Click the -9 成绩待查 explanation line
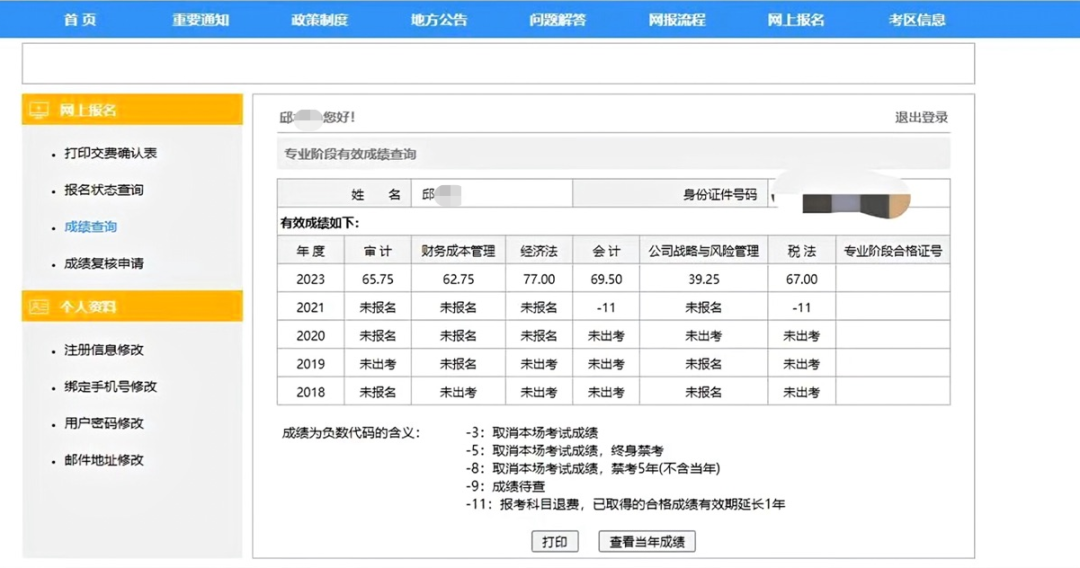The width and height of the screenshot is (1080, 568). [x=506, y=487]
